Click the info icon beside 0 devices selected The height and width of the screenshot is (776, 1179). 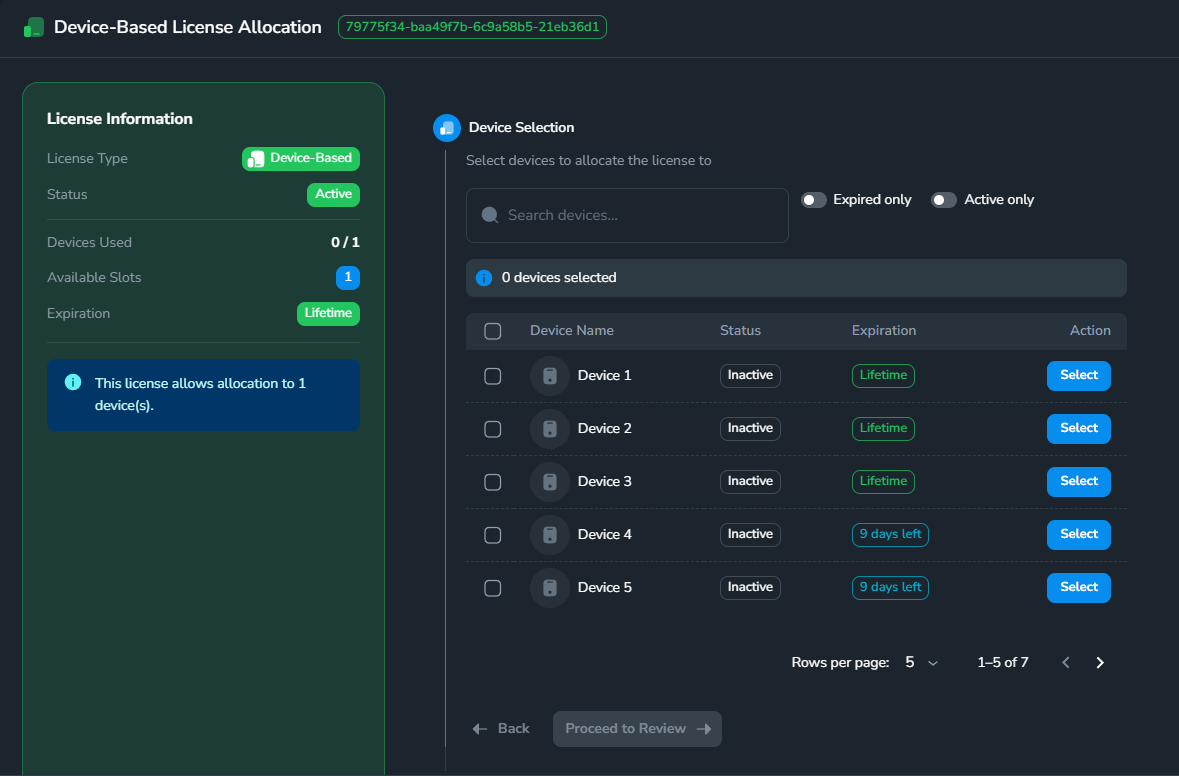484,278
